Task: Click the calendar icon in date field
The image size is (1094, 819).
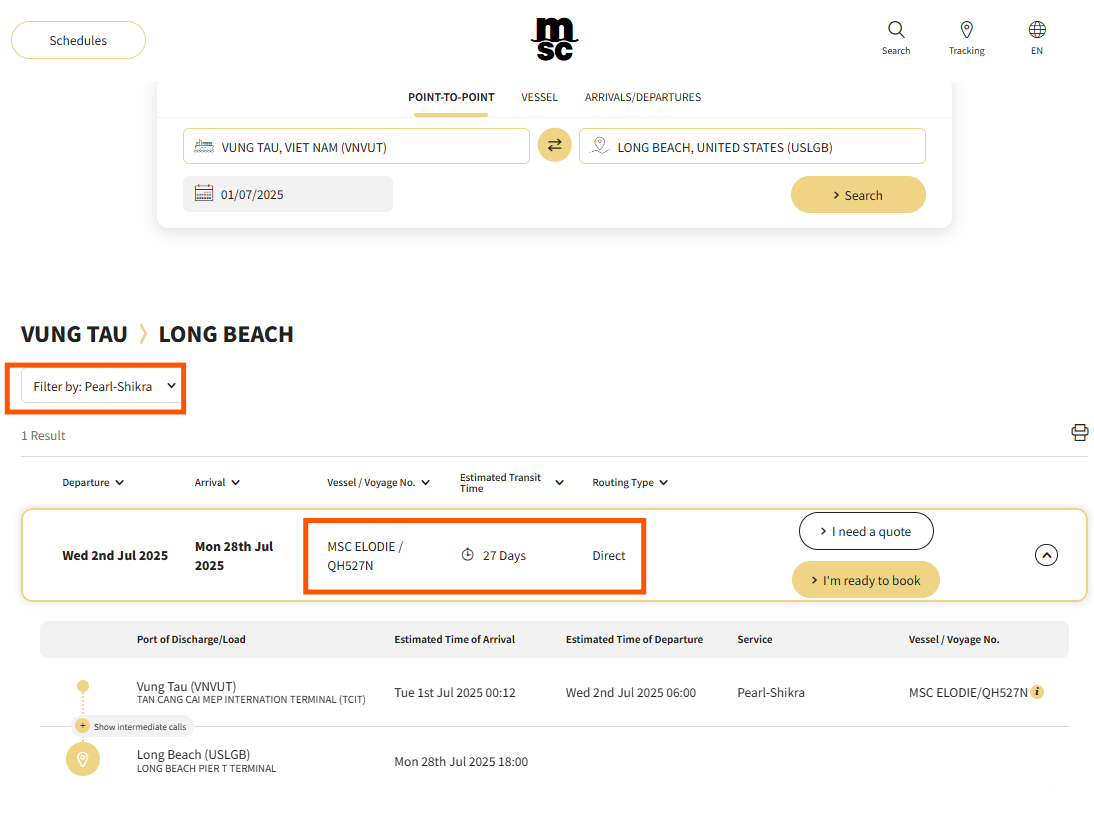Action: tap(203, 194)
